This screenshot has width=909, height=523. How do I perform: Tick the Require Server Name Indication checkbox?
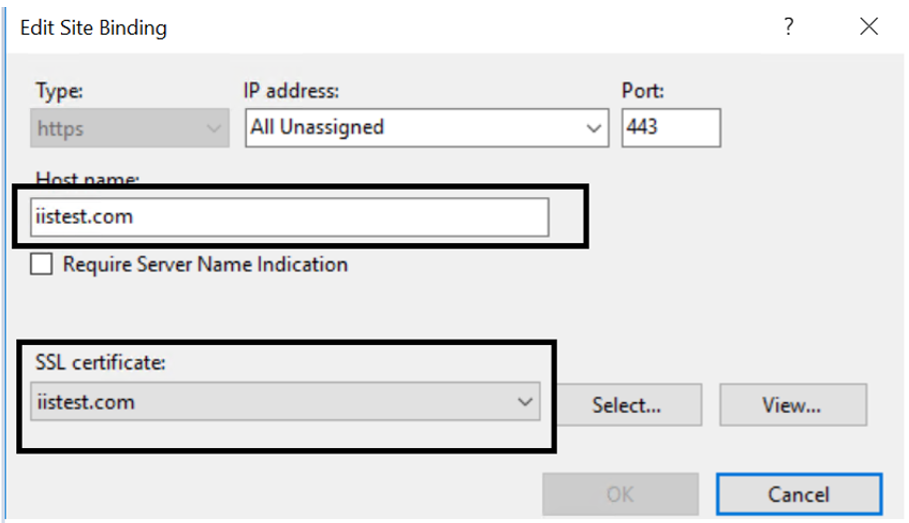pos(41,264)
